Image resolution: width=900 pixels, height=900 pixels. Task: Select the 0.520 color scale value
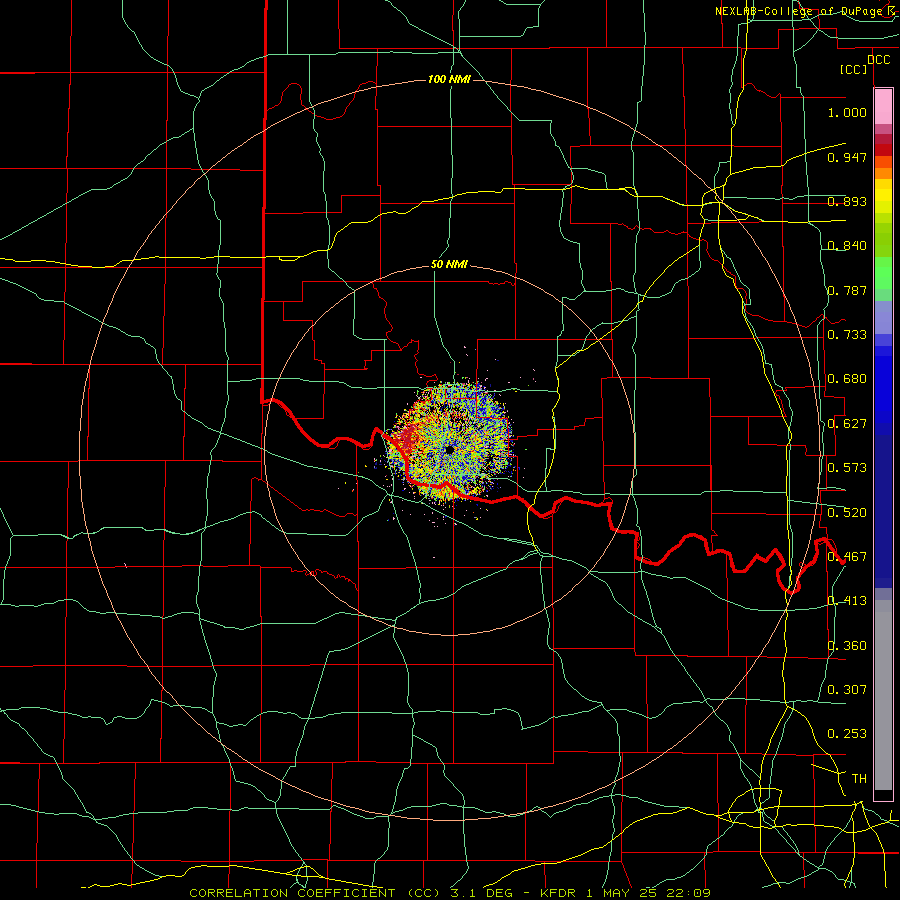[x=847, y=513]
